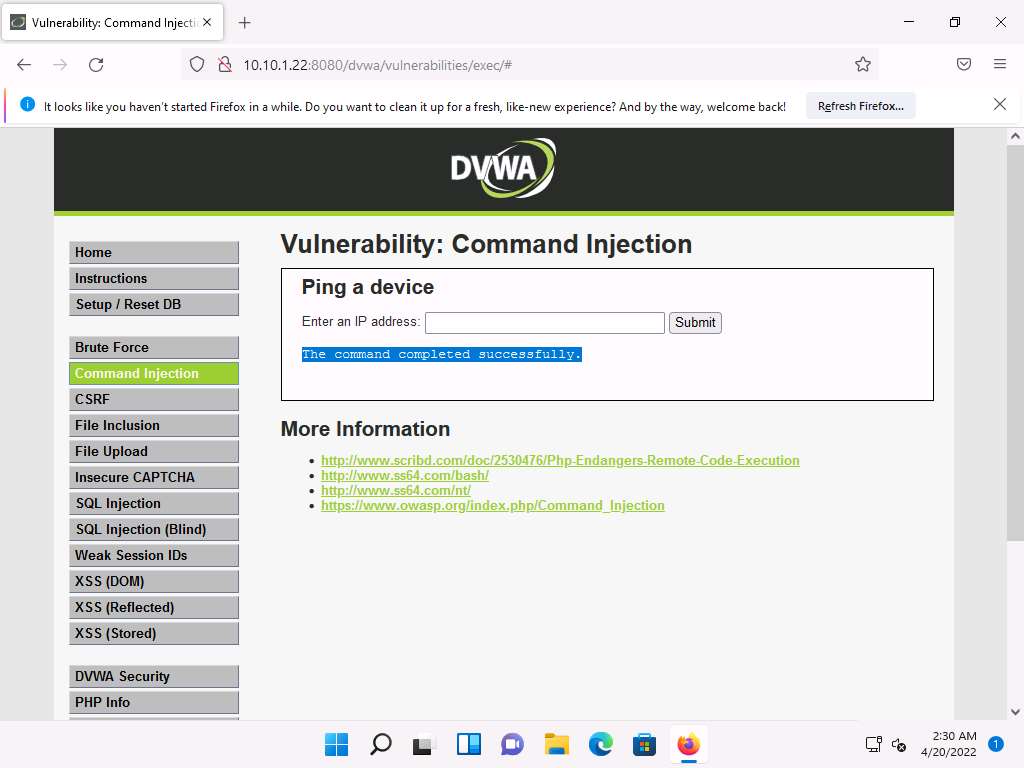
Task: Open the OWASP Command_Injection link
Action: (492, 505)
